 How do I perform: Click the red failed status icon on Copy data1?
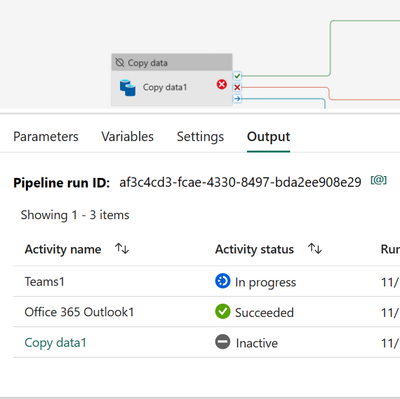click(222, 84)
